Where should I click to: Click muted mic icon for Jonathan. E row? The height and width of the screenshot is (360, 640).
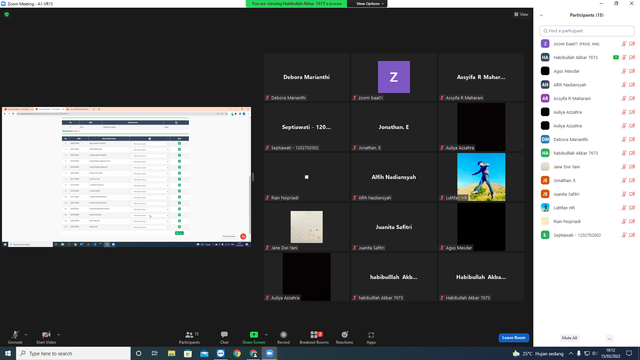[624, 180]
